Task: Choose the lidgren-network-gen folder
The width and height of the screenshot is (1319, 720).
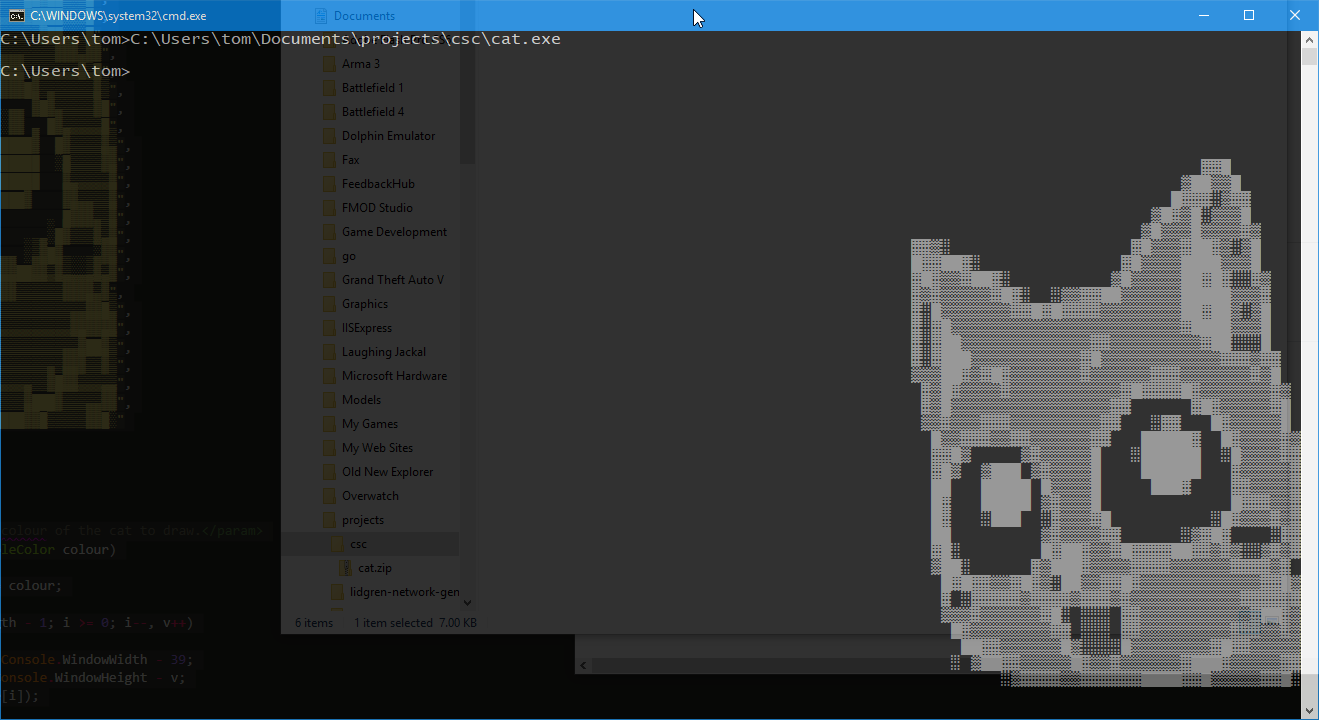Action: tap(404, 592)
